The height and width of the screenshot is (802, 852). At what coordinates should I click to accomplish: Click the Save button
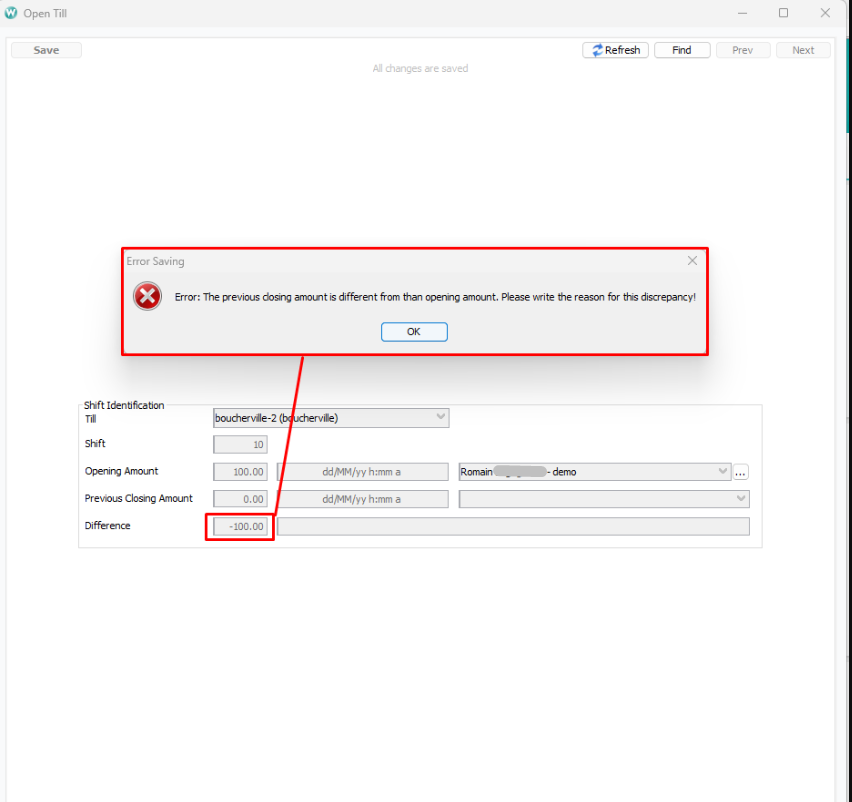46,50
